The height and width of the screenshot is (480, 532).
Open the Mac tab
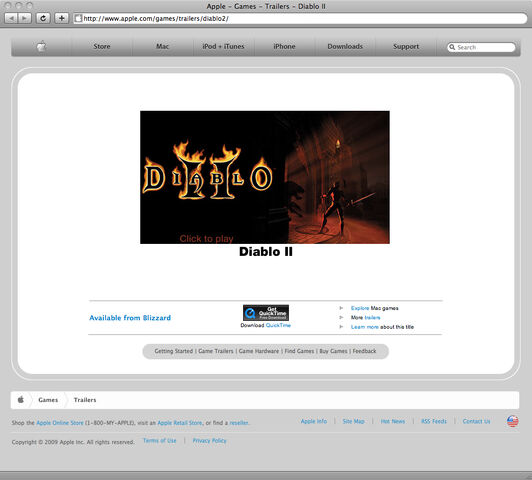[163, 46]
